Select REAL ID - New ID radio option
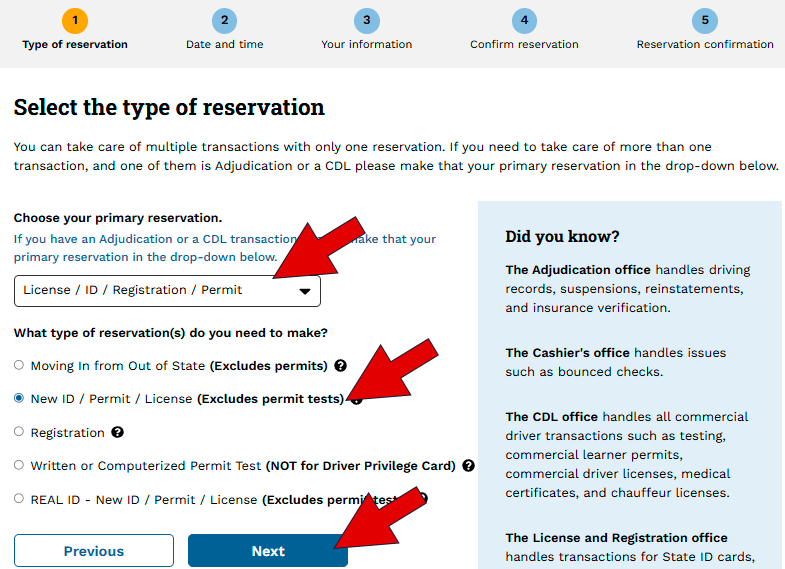Viewport: 785px width, 569px height. (x=19, y=498)
